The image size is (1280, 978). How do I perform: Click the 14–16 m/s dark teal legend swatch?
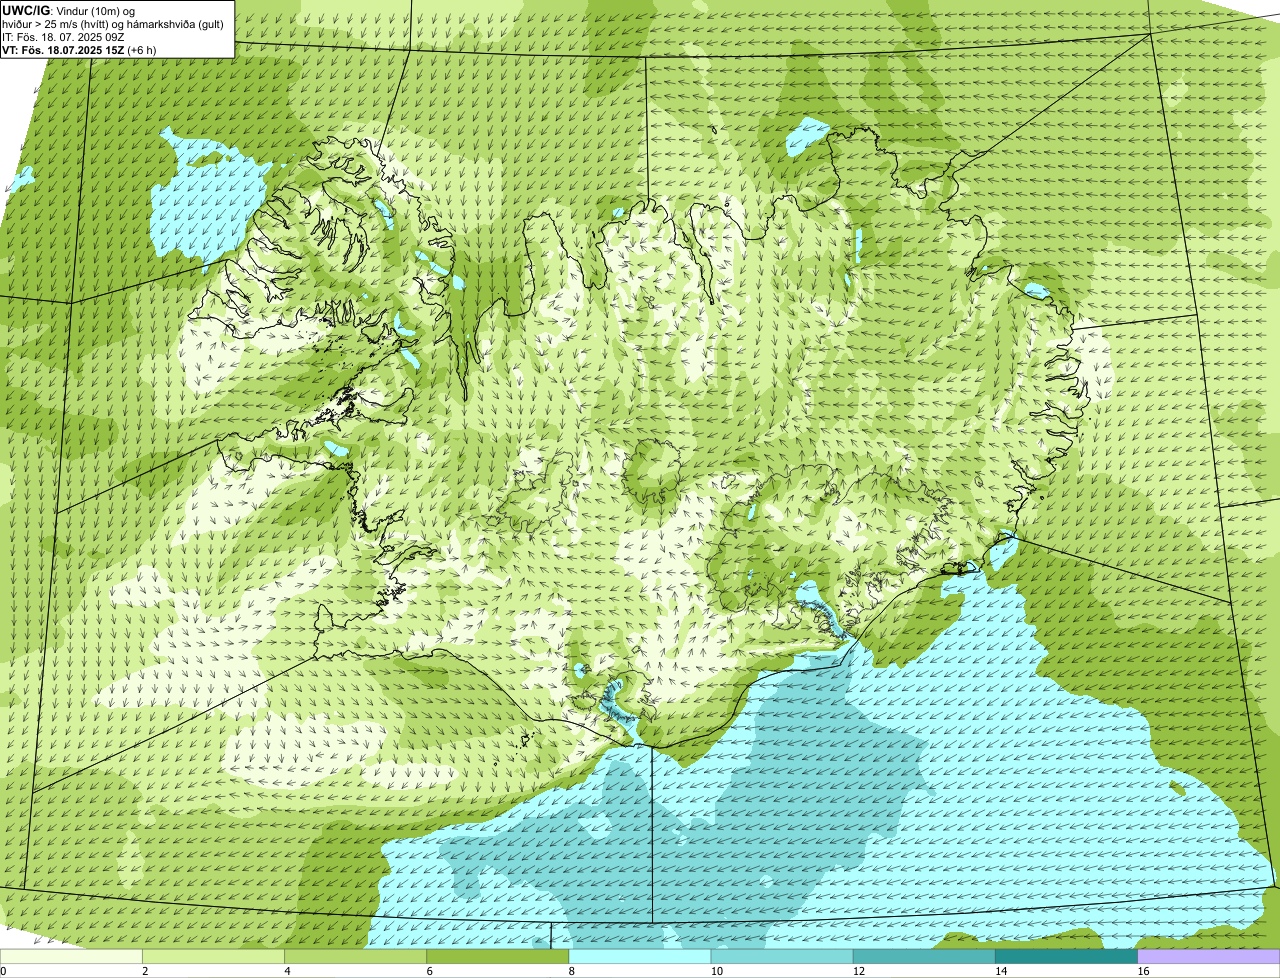point(1067,957)
